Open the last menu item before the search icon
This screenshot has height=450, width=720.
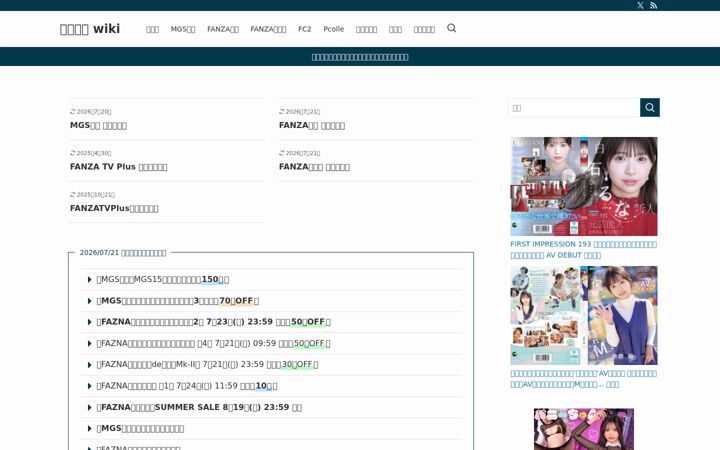pyautogui.click(x=424, y=29)
